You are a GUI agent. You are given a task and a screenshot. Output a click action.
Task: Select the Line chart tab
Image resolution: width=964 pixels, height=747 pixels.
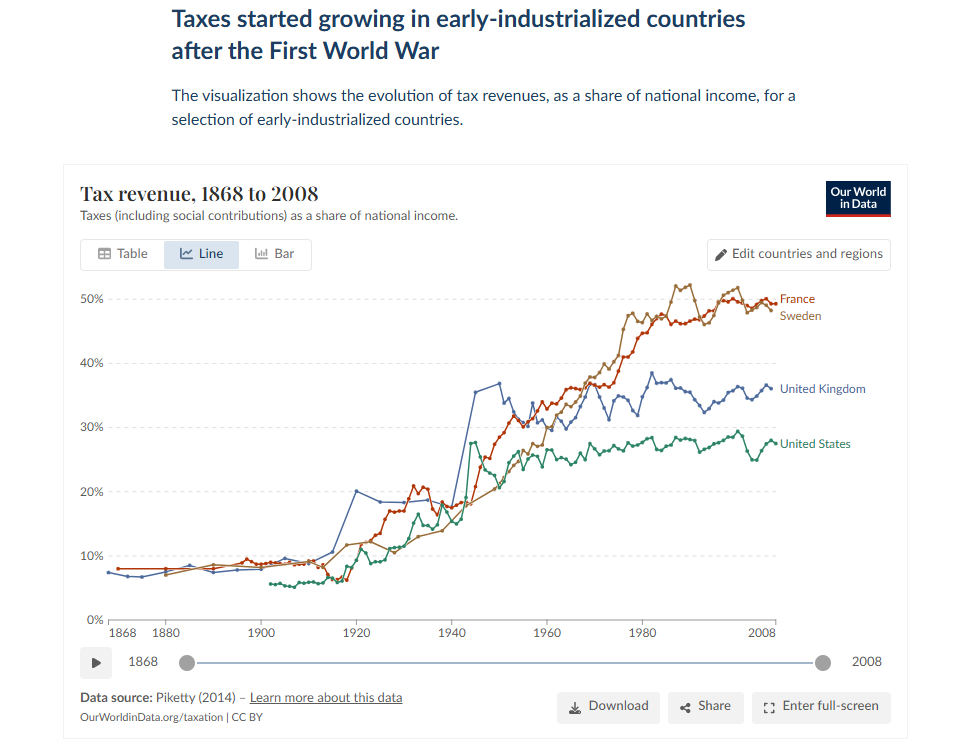coord(201,254)
